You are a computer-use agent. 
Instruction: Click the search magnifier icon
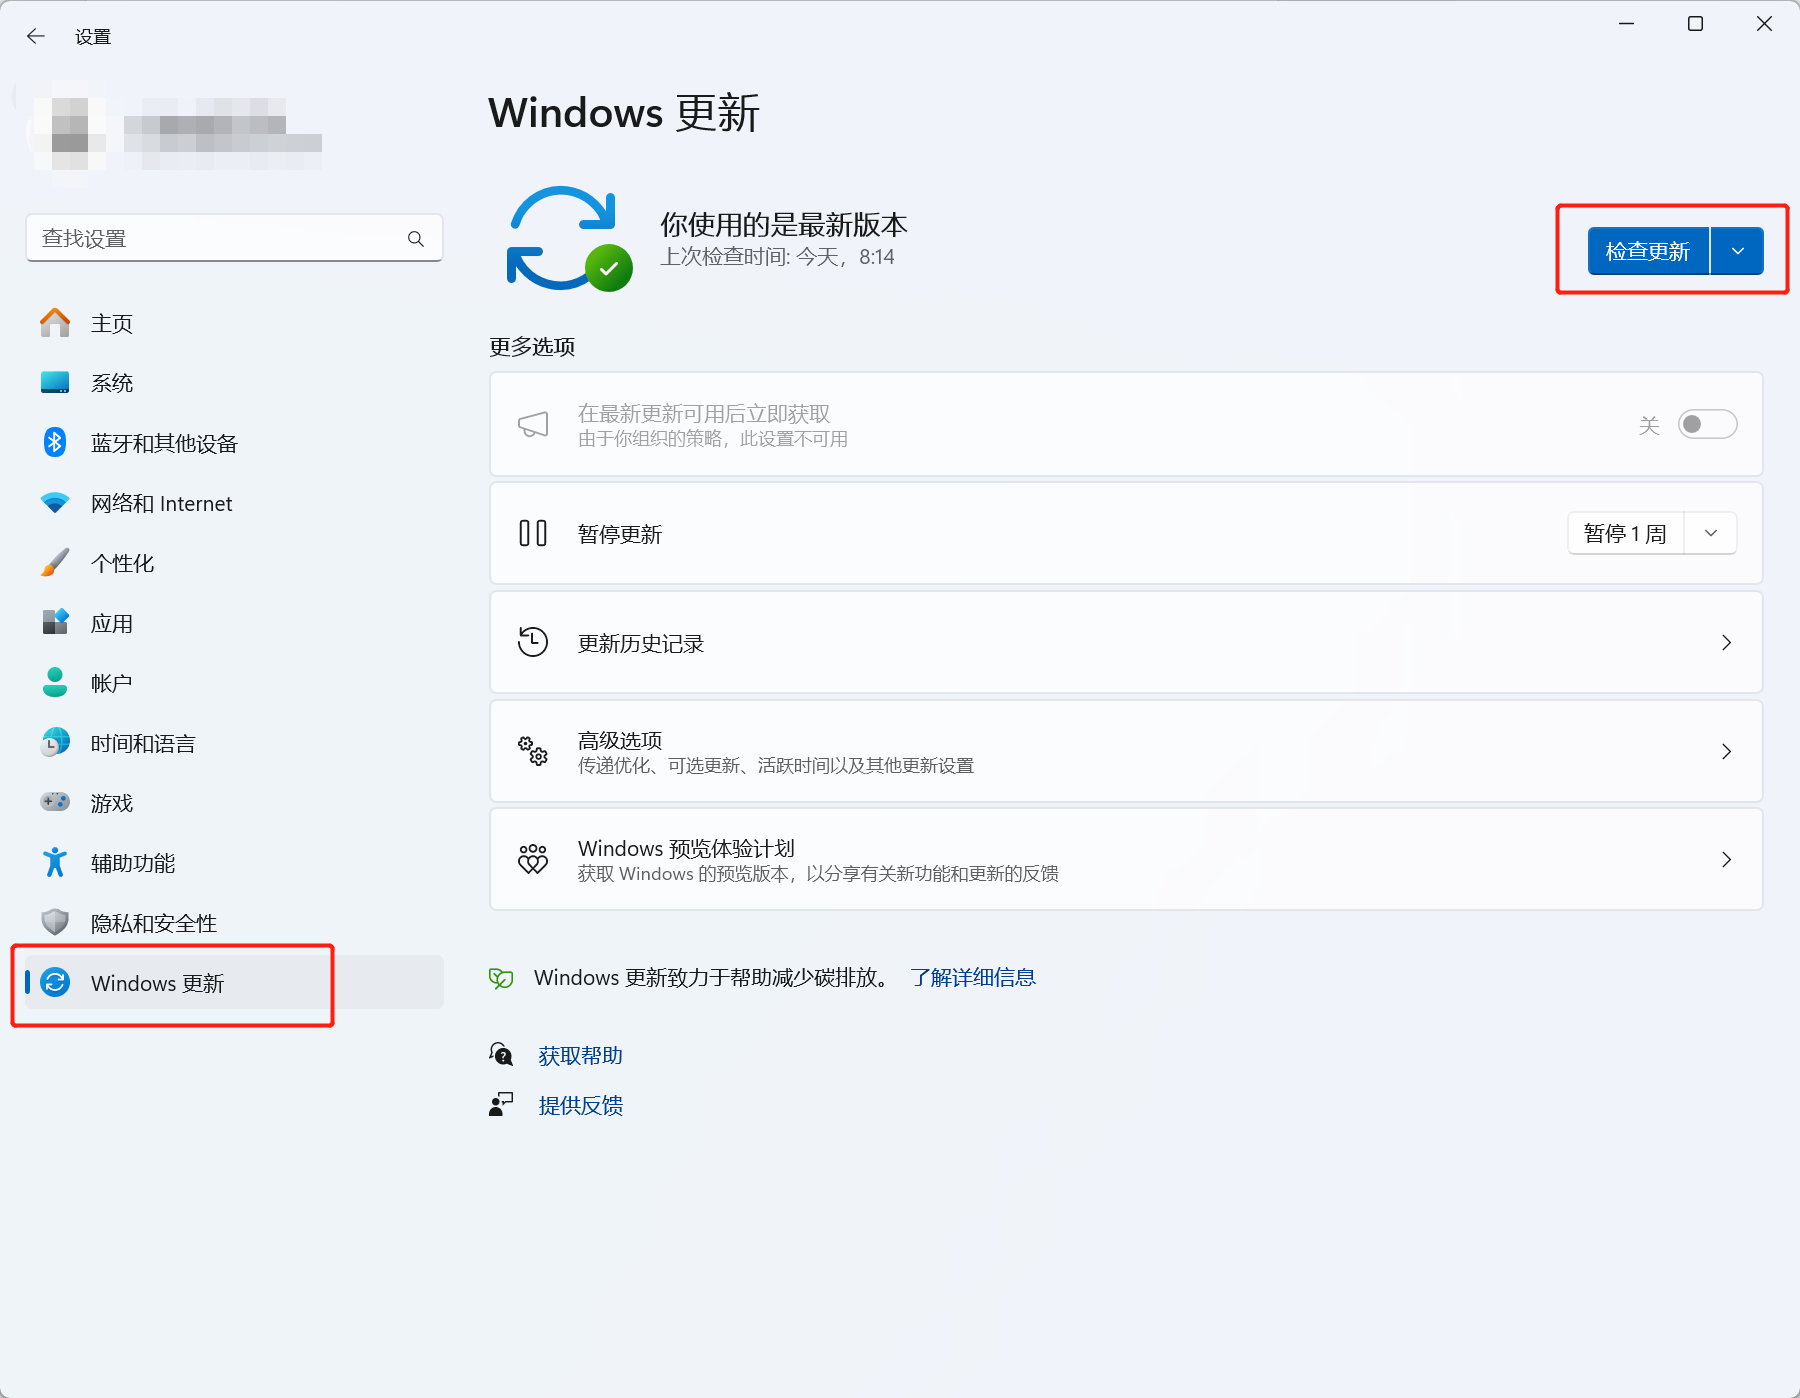click(x=416, y=239)
